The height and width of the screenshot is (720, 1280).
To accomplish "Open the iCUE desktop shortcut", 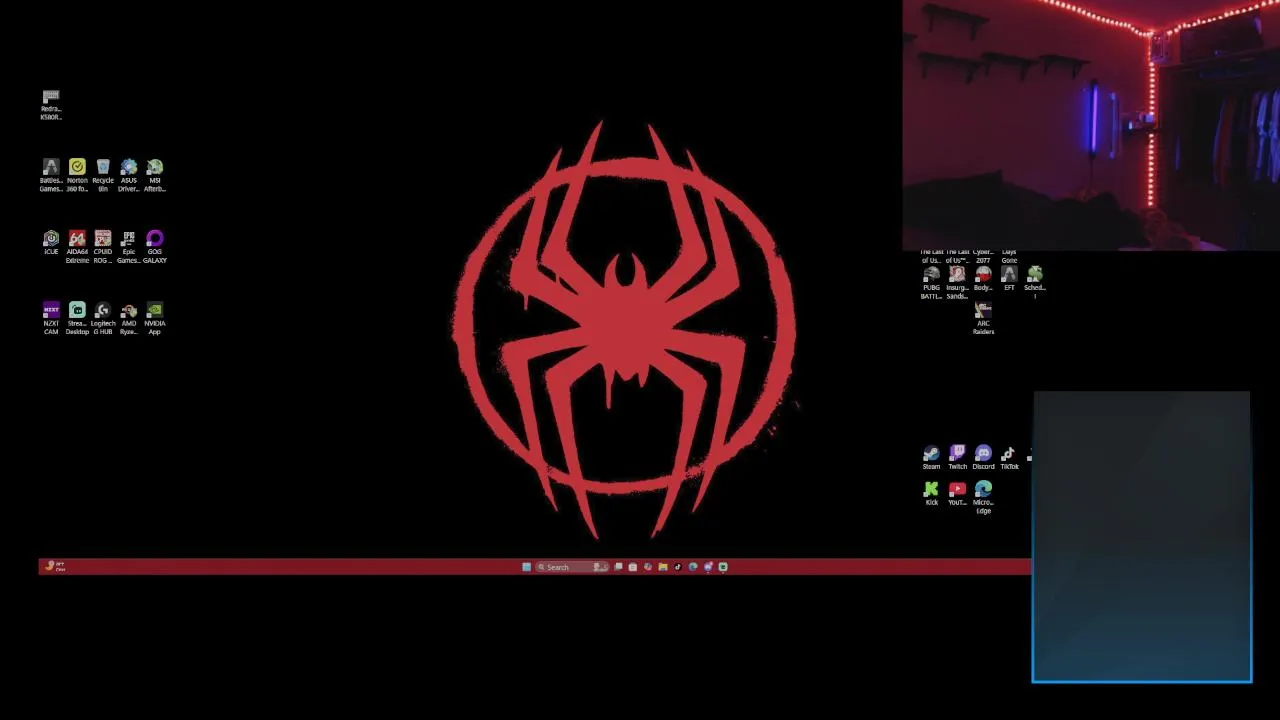I will tap(51, 243).
